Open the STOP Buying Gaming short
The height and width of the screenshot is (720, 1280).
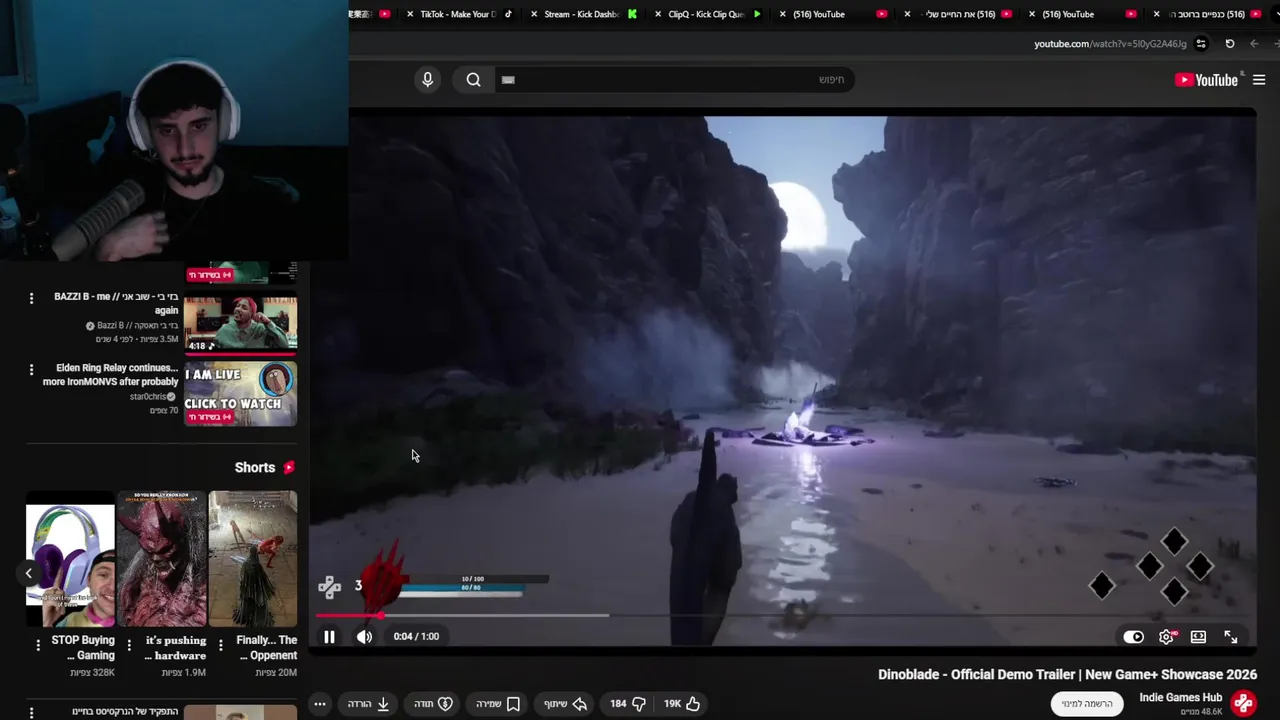[x=70, y=558]
